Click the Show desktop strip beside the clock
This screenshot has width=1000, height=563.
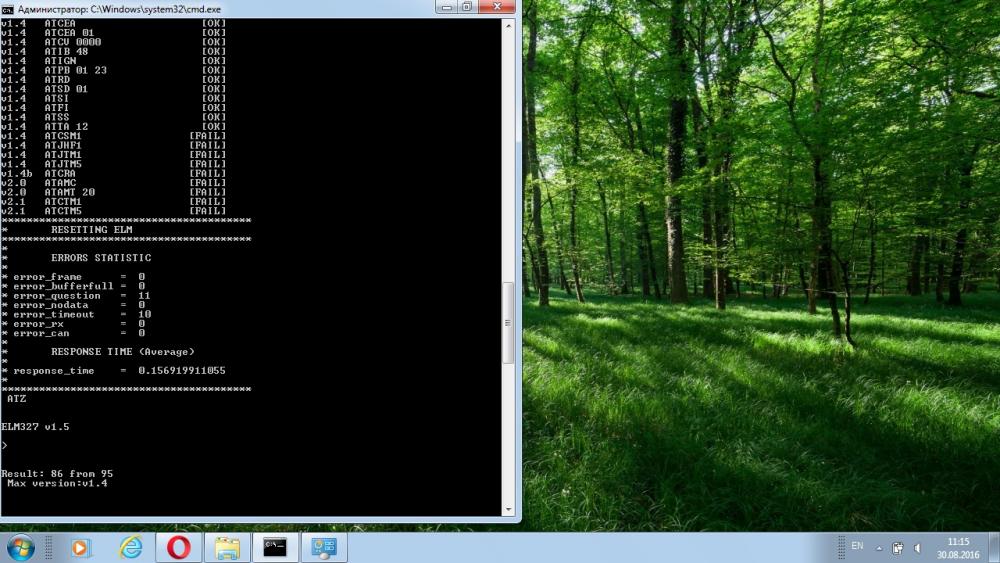[994, 548]
